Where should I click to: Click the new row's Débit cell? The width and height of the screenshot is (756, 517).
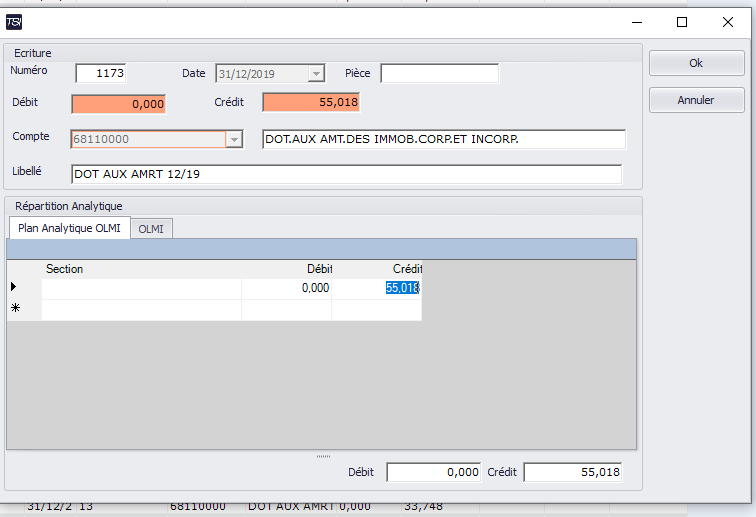click(x=286, y=310)
